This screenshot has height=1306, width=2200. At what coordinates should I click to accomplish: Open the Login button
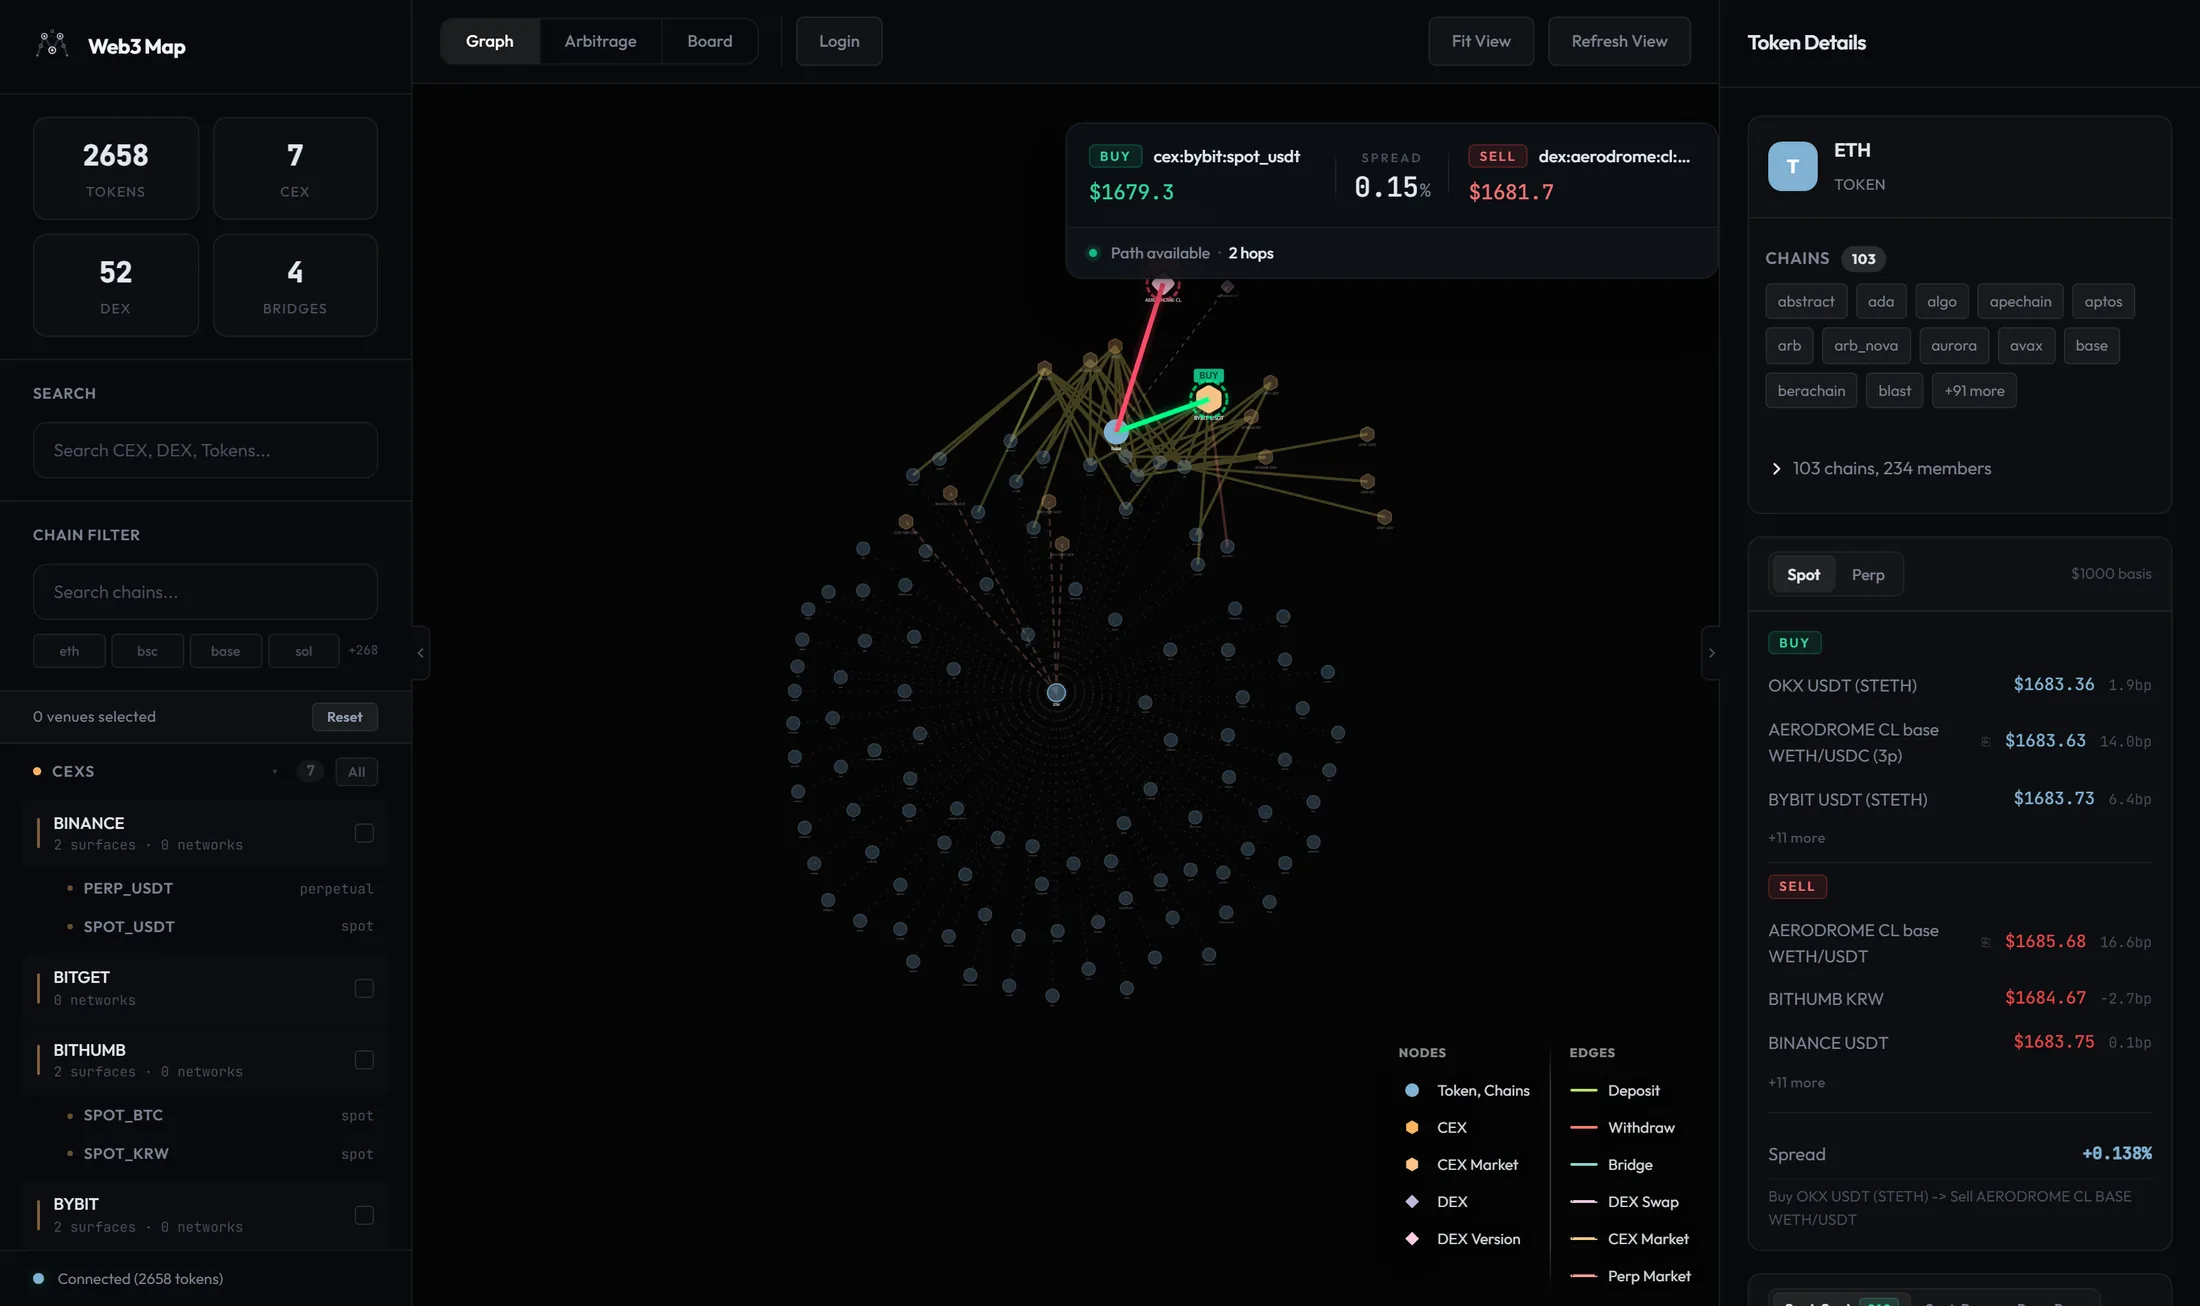pyautogui.click(x=839, y=41)
